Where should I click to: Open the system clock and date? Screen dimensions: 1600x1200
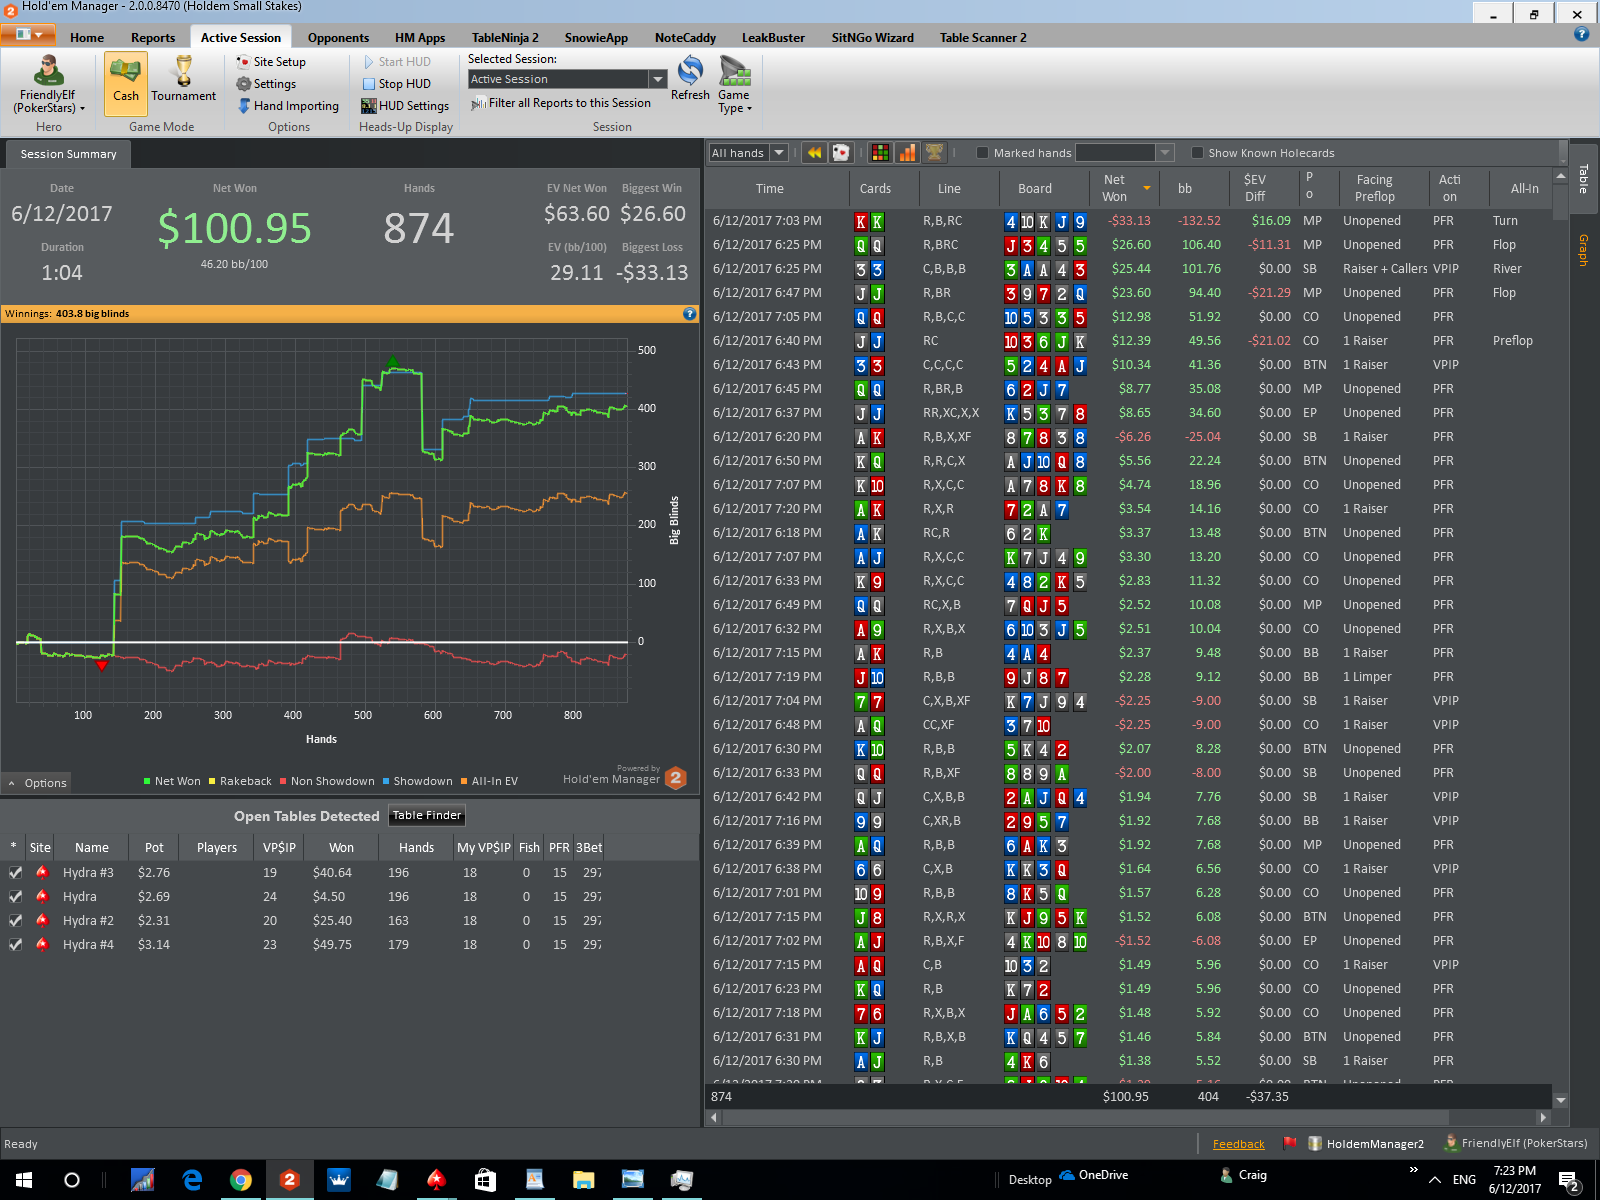pyautogui.click(x=1515, y=1180)
